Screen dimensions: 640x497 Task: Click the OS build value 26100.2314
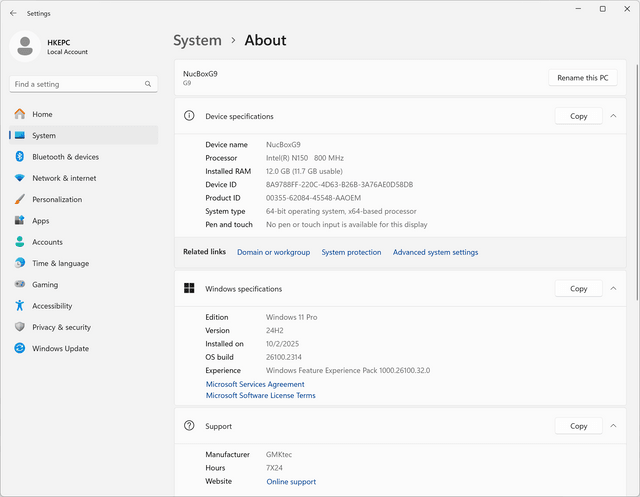point(284,357)
